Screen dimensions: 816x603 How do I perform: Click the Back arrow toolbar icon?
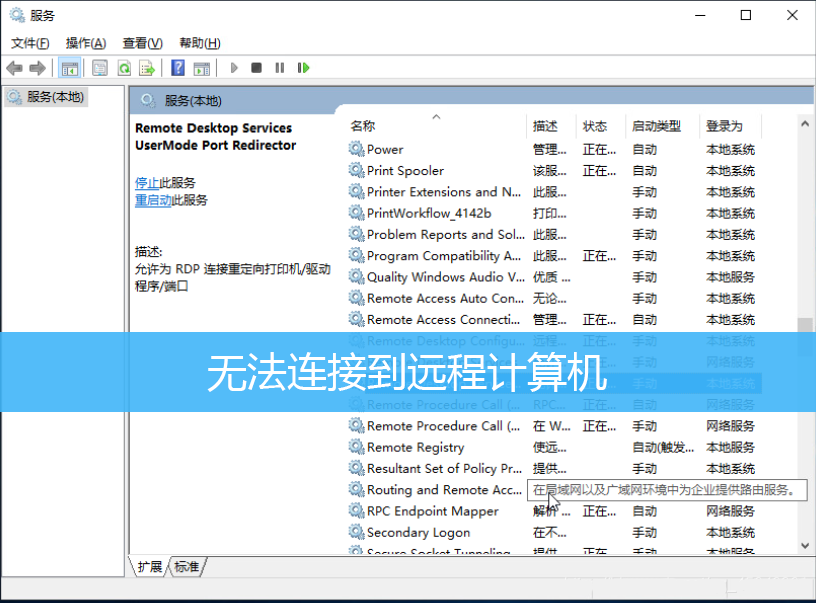[14, 68]
